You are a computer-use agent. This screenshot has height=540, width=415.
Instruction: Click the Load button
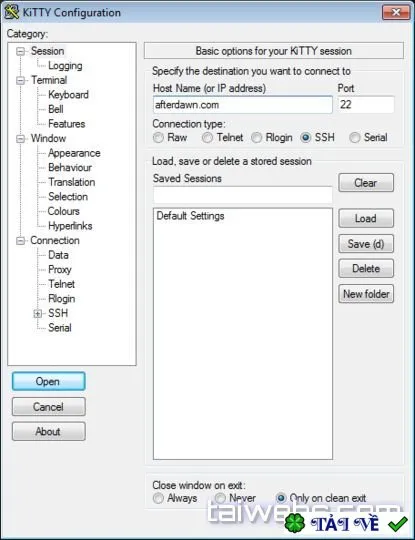pos(366,218)
